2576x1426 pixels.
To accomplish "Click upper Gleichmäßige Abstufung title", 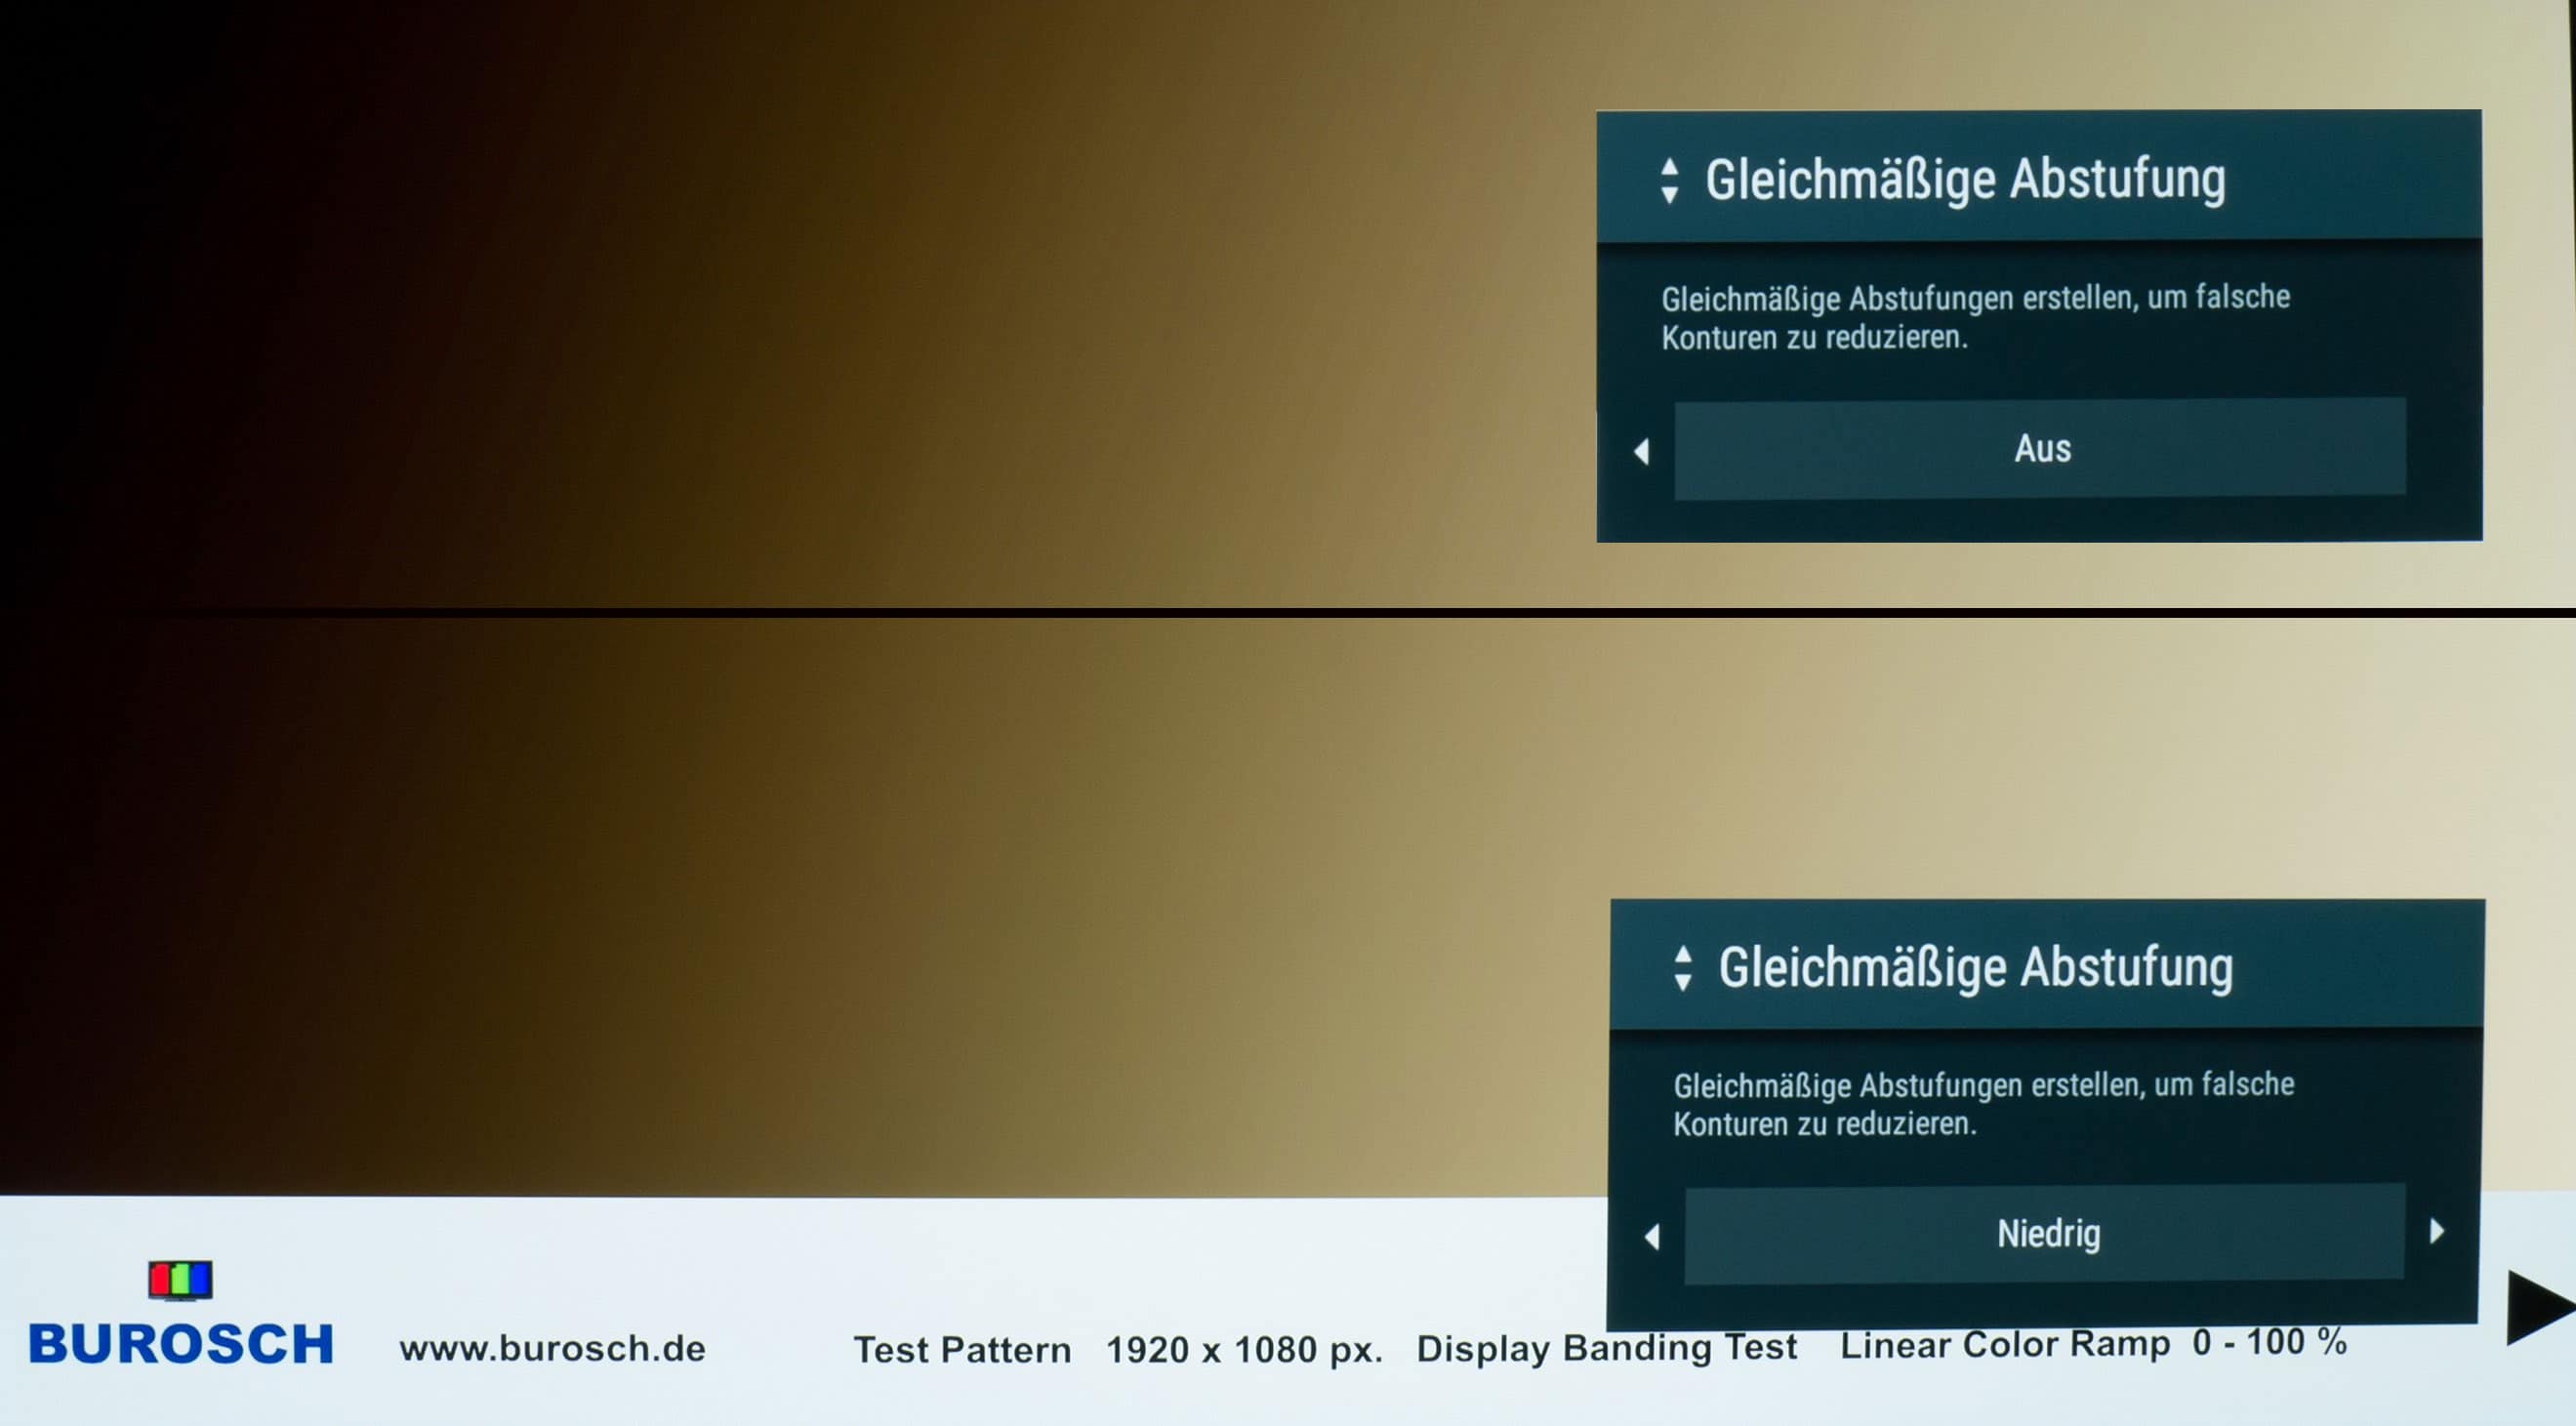I will point(1965,180).
